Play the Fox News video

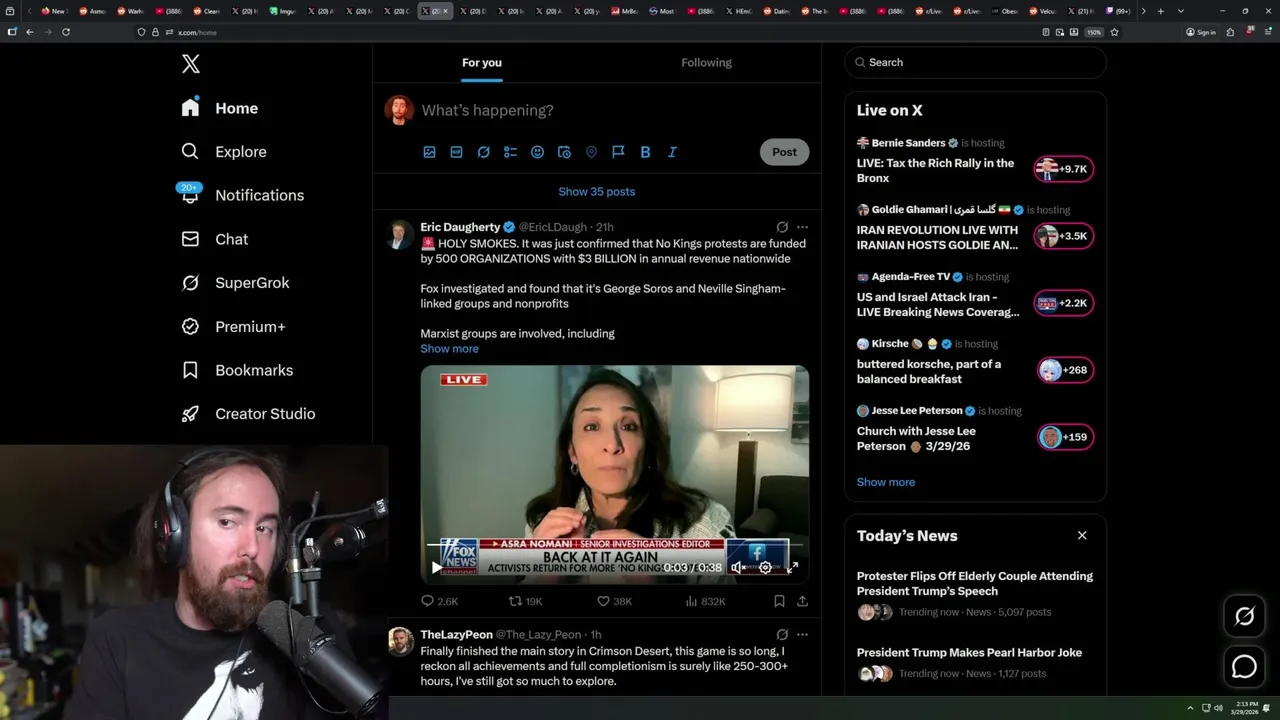(x=436, y=567)
